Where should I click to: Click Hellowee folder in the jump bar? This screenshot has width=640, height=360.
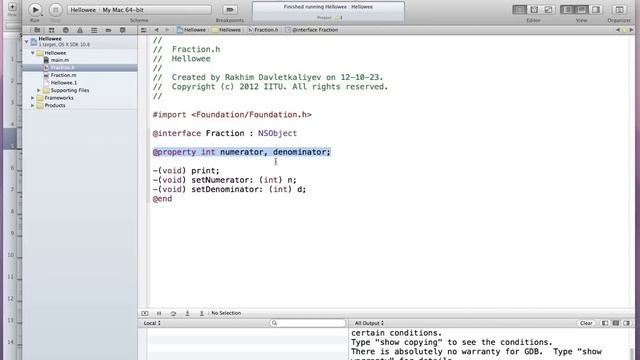(x=227, y=30)
